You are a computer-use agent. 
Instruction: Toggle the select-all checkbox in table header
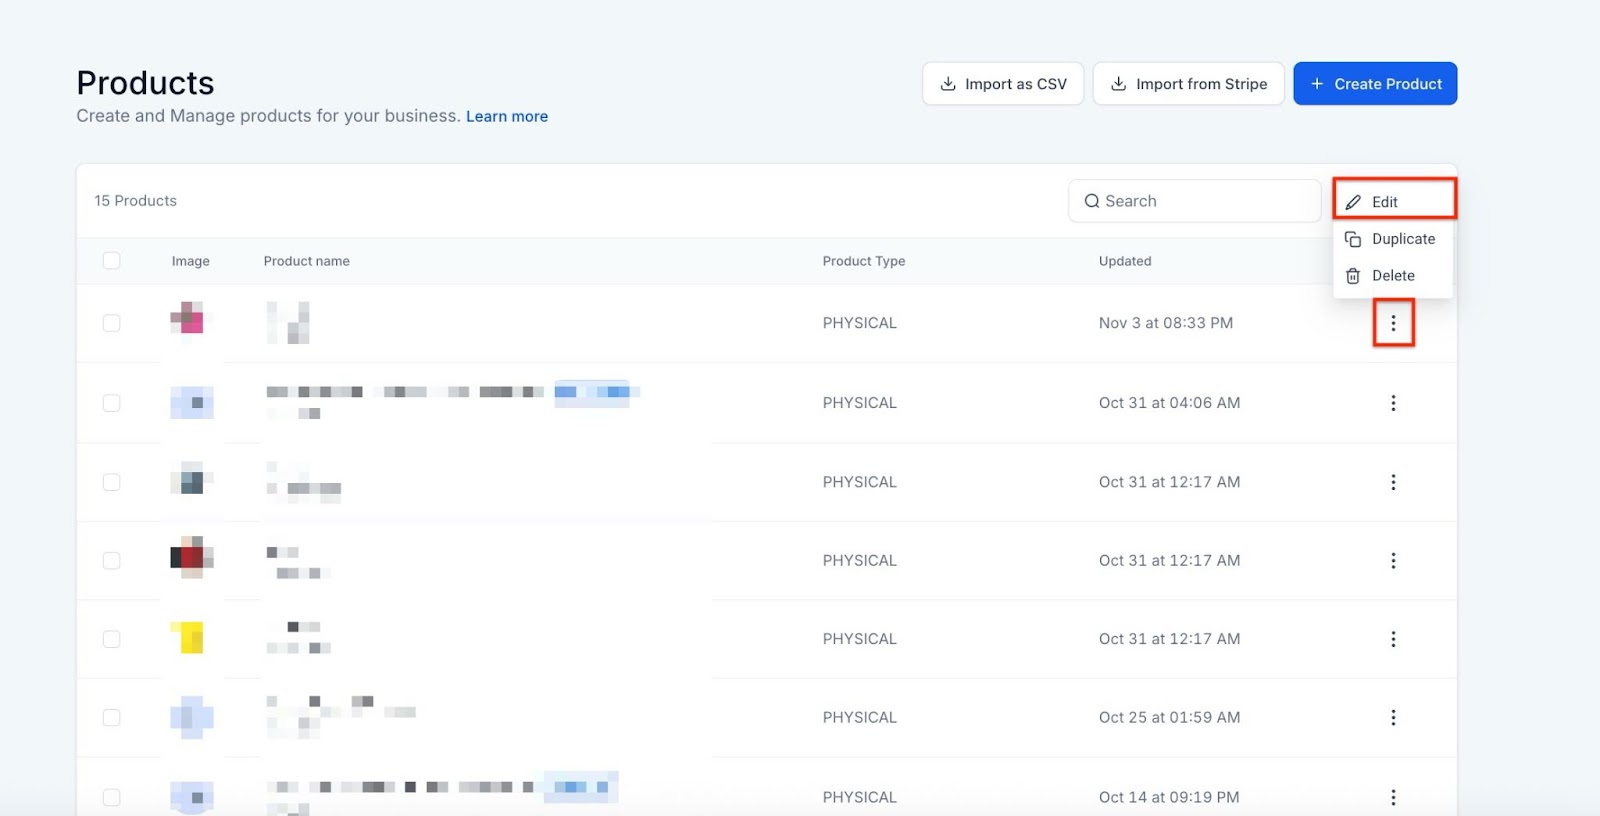pyautogui.click(x=111, y=261)
